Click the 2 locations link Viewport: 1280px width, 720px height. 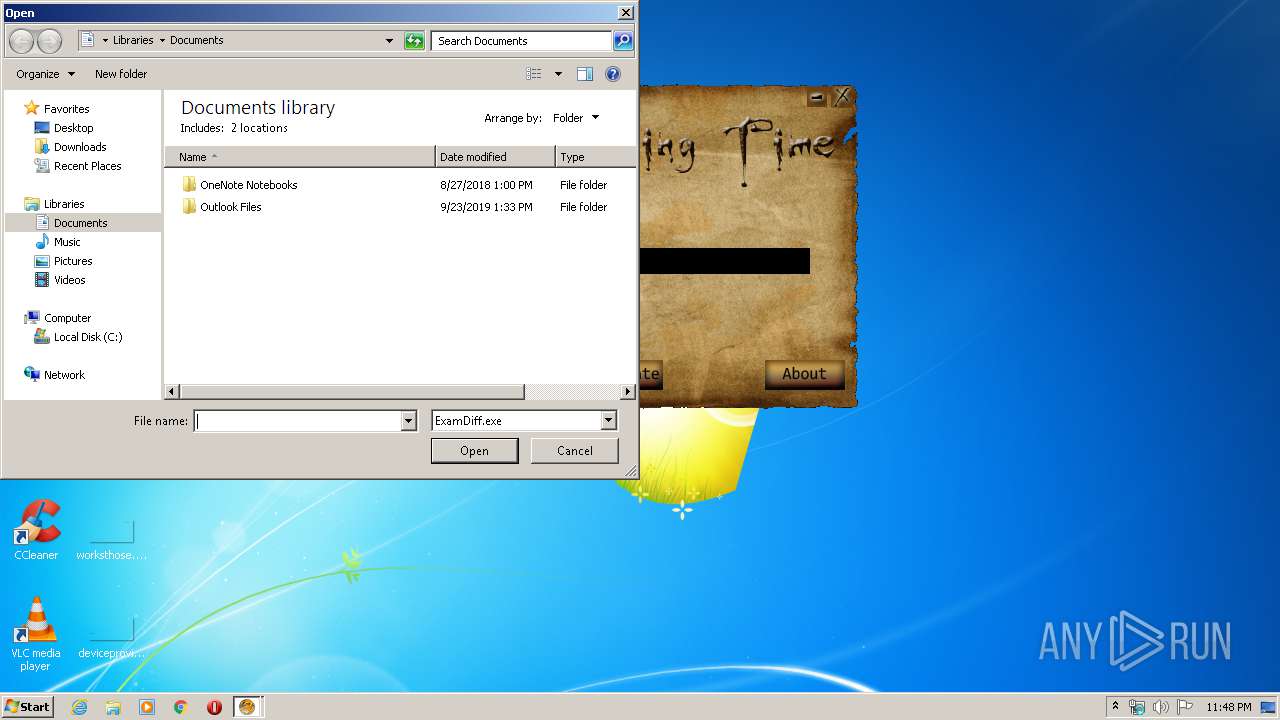(259, 128)
